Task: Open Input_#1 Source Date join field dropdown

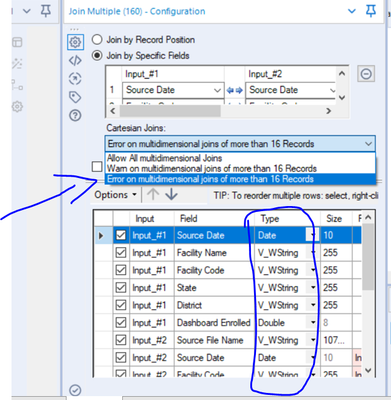Action: point(217,90)
